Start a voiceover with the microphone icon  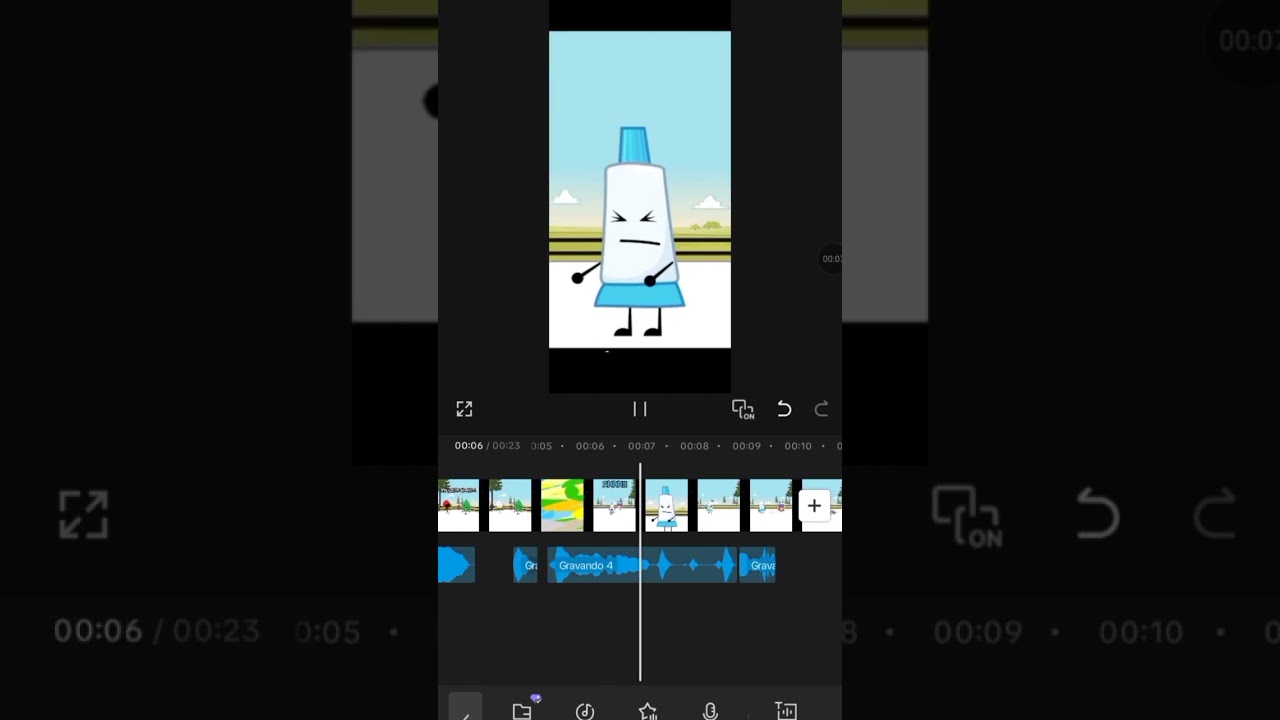coord(710,711)
